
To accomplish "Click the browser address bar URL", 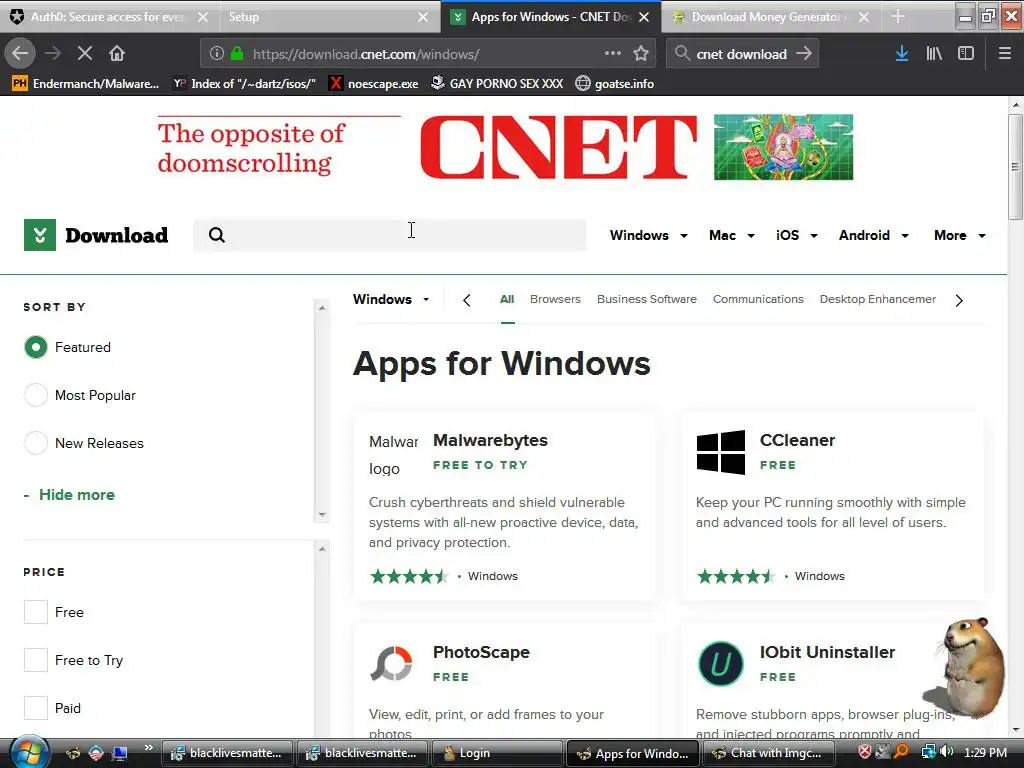I will pos(366,54).
